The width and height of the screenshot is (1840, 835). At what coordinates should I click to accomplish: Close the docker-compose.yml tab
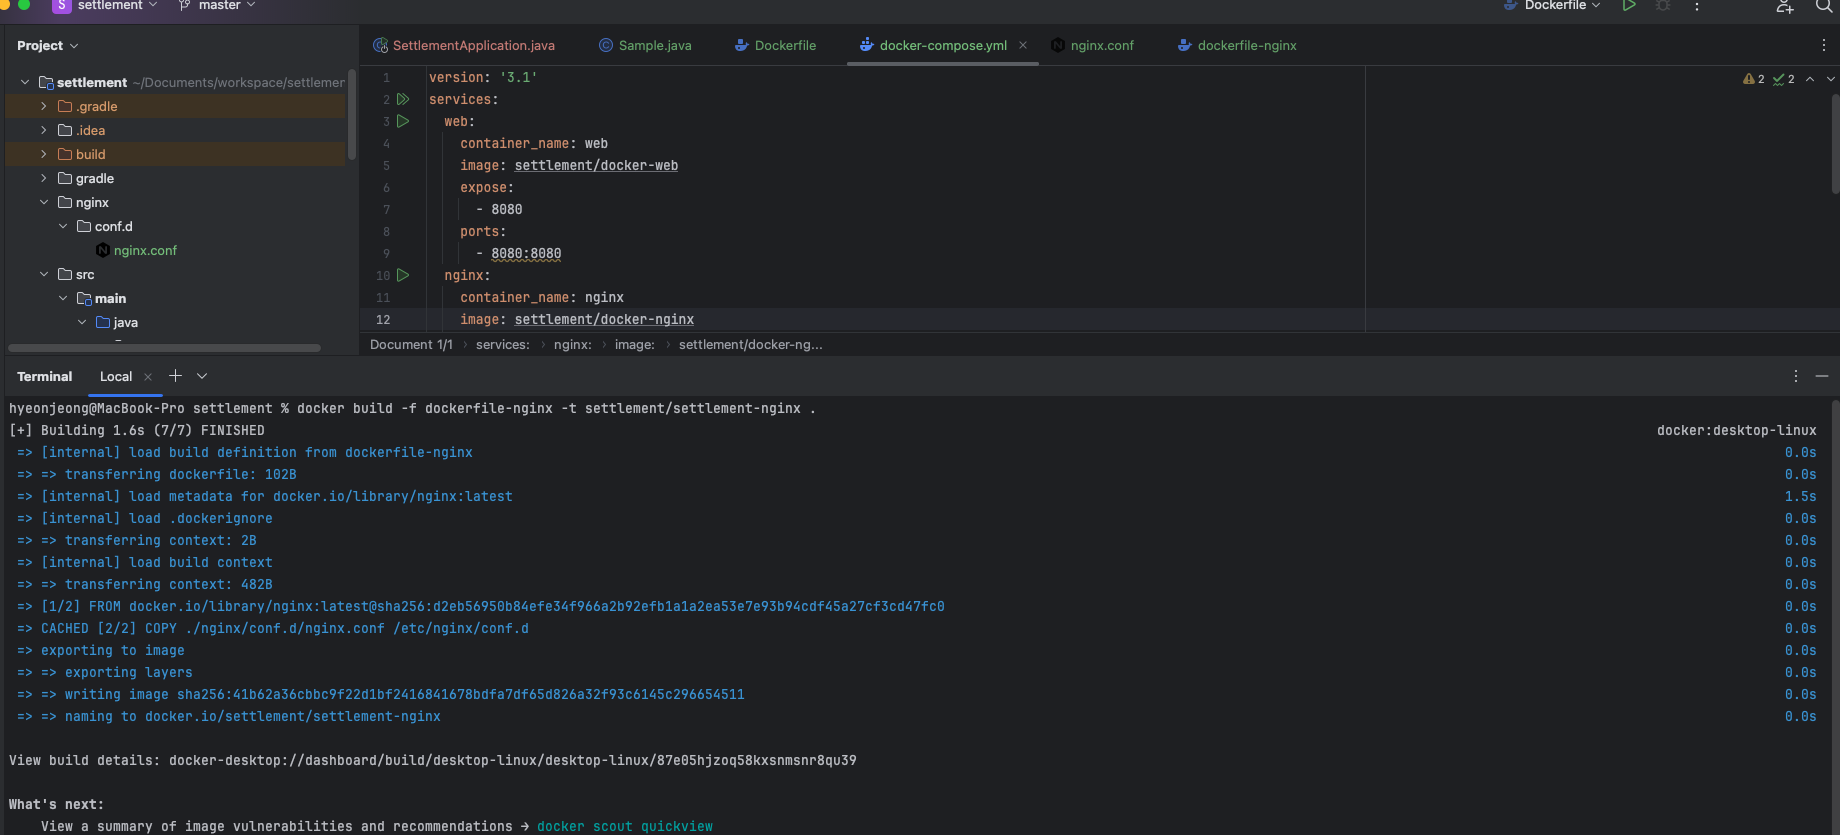(1023, 45)
